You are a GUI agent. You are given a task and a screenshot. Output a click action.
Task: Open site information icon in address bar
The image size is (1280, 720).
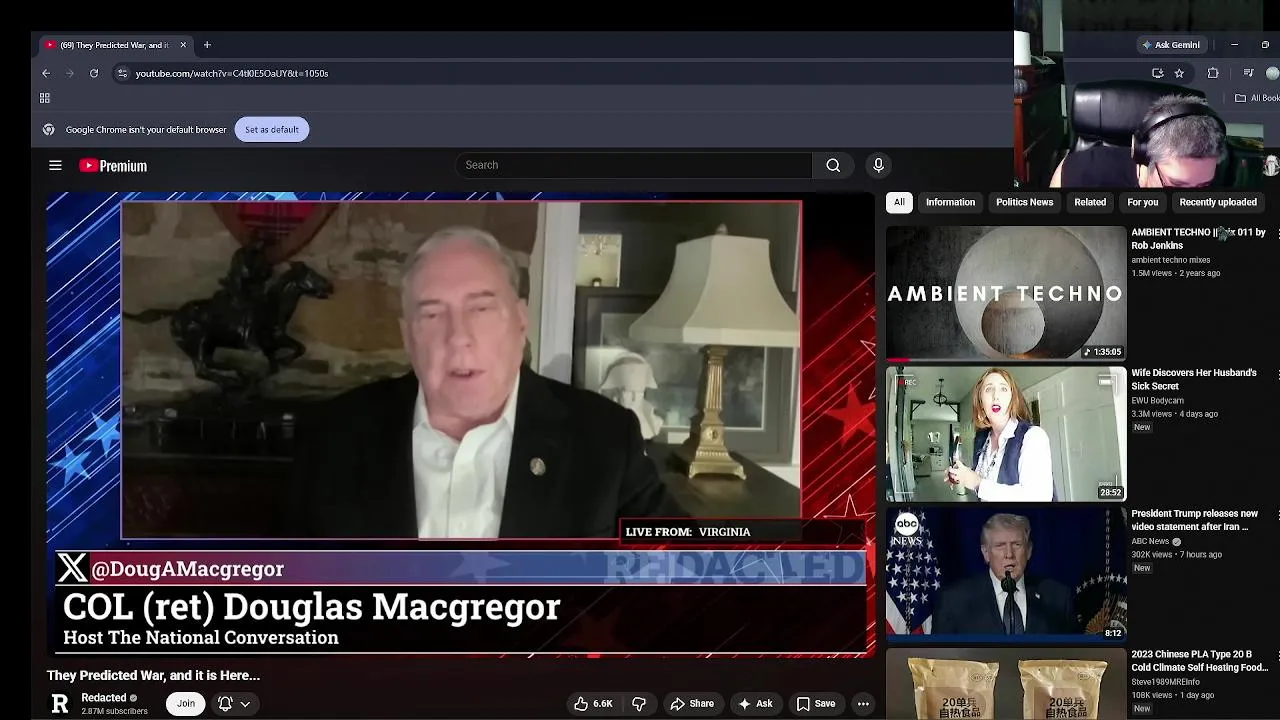122,73
